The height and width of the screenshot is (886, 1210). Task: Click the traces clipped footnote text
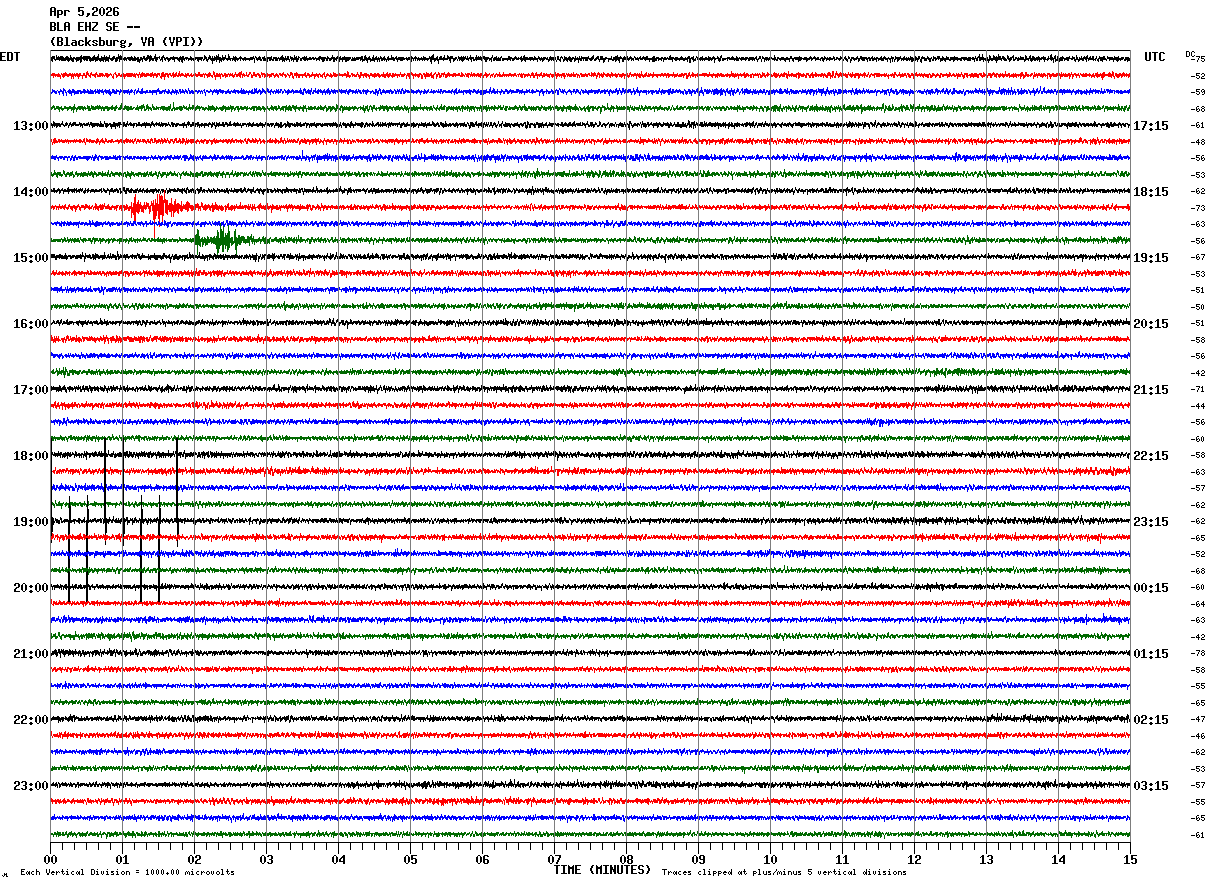coord(784,873)
